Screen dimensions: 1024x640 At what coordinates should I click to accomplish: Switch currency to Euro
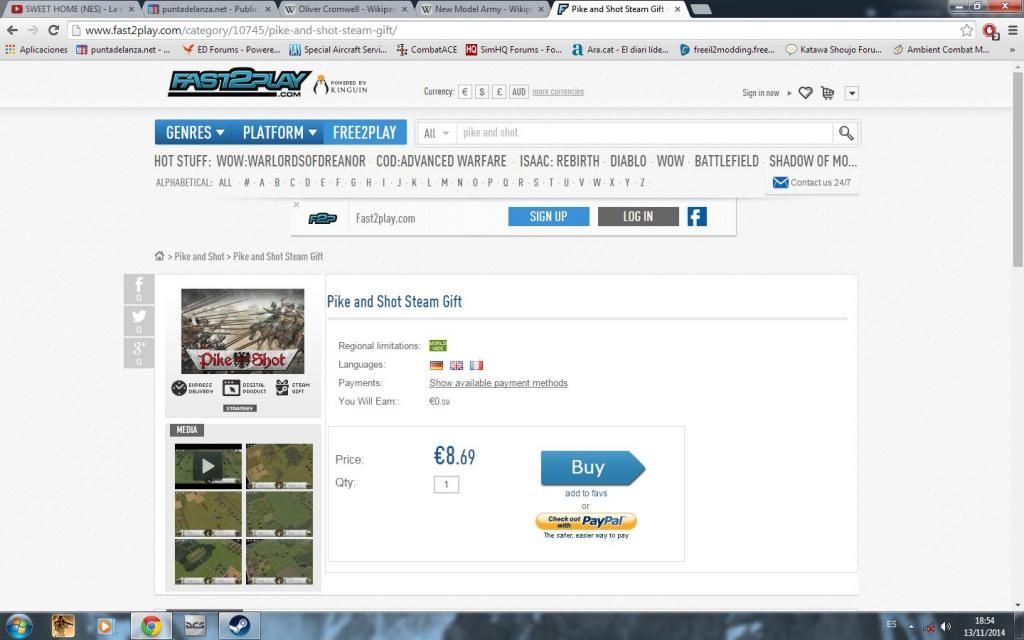click(x=465, y=92)
